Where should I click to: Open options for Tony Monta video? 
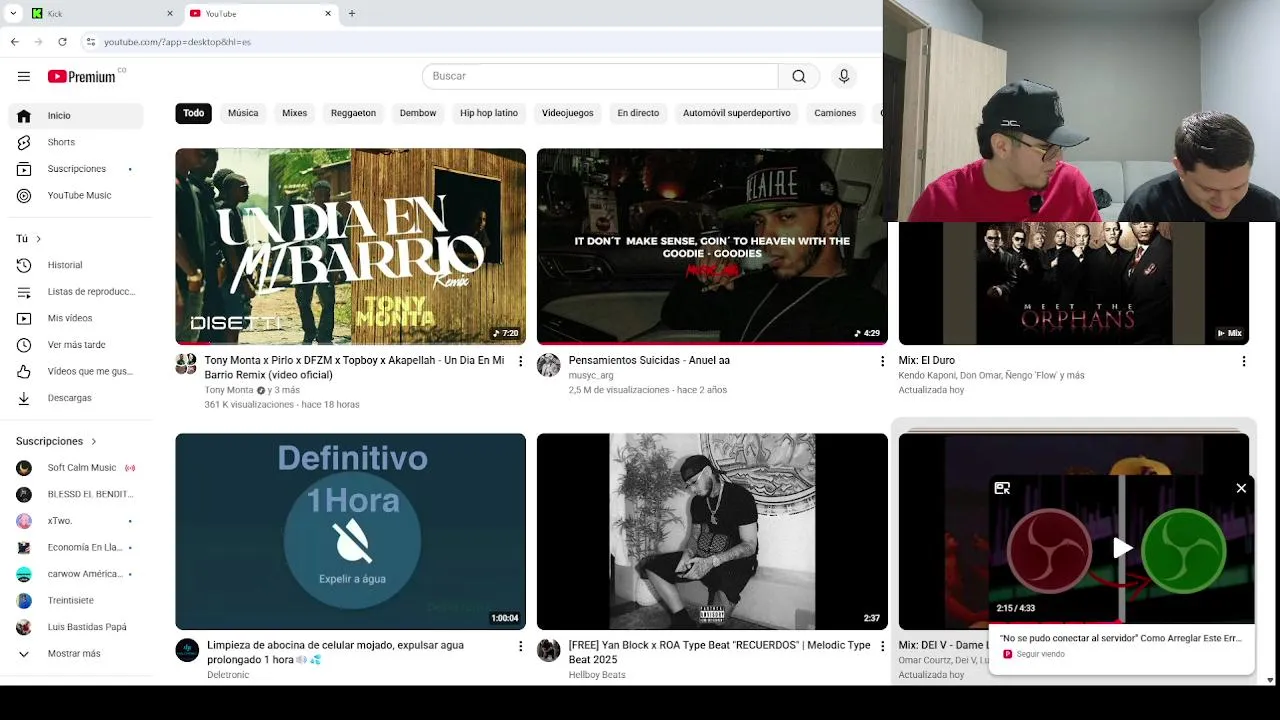point(520,361)
